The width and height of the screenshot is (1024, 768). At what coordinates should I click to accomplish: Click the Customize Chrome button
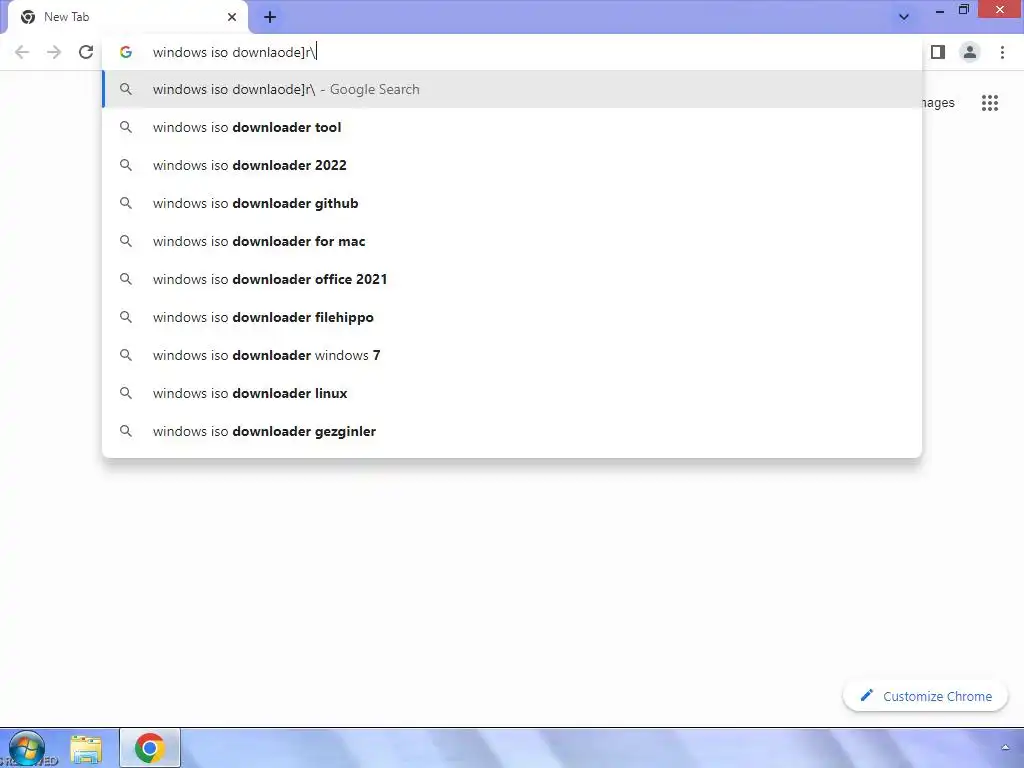tap(925, 696)
